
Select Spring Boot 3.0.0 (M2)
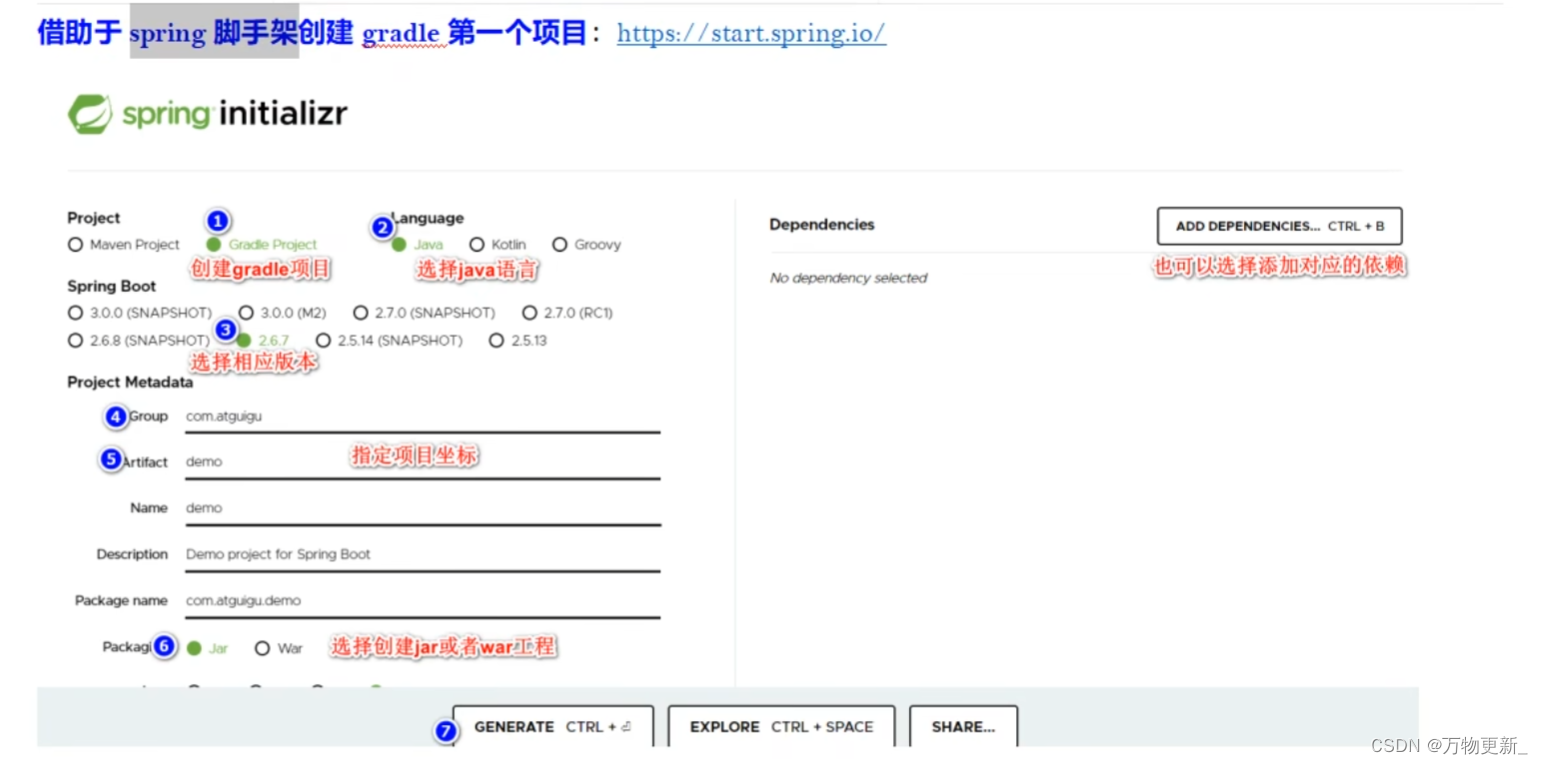(246, 312)
